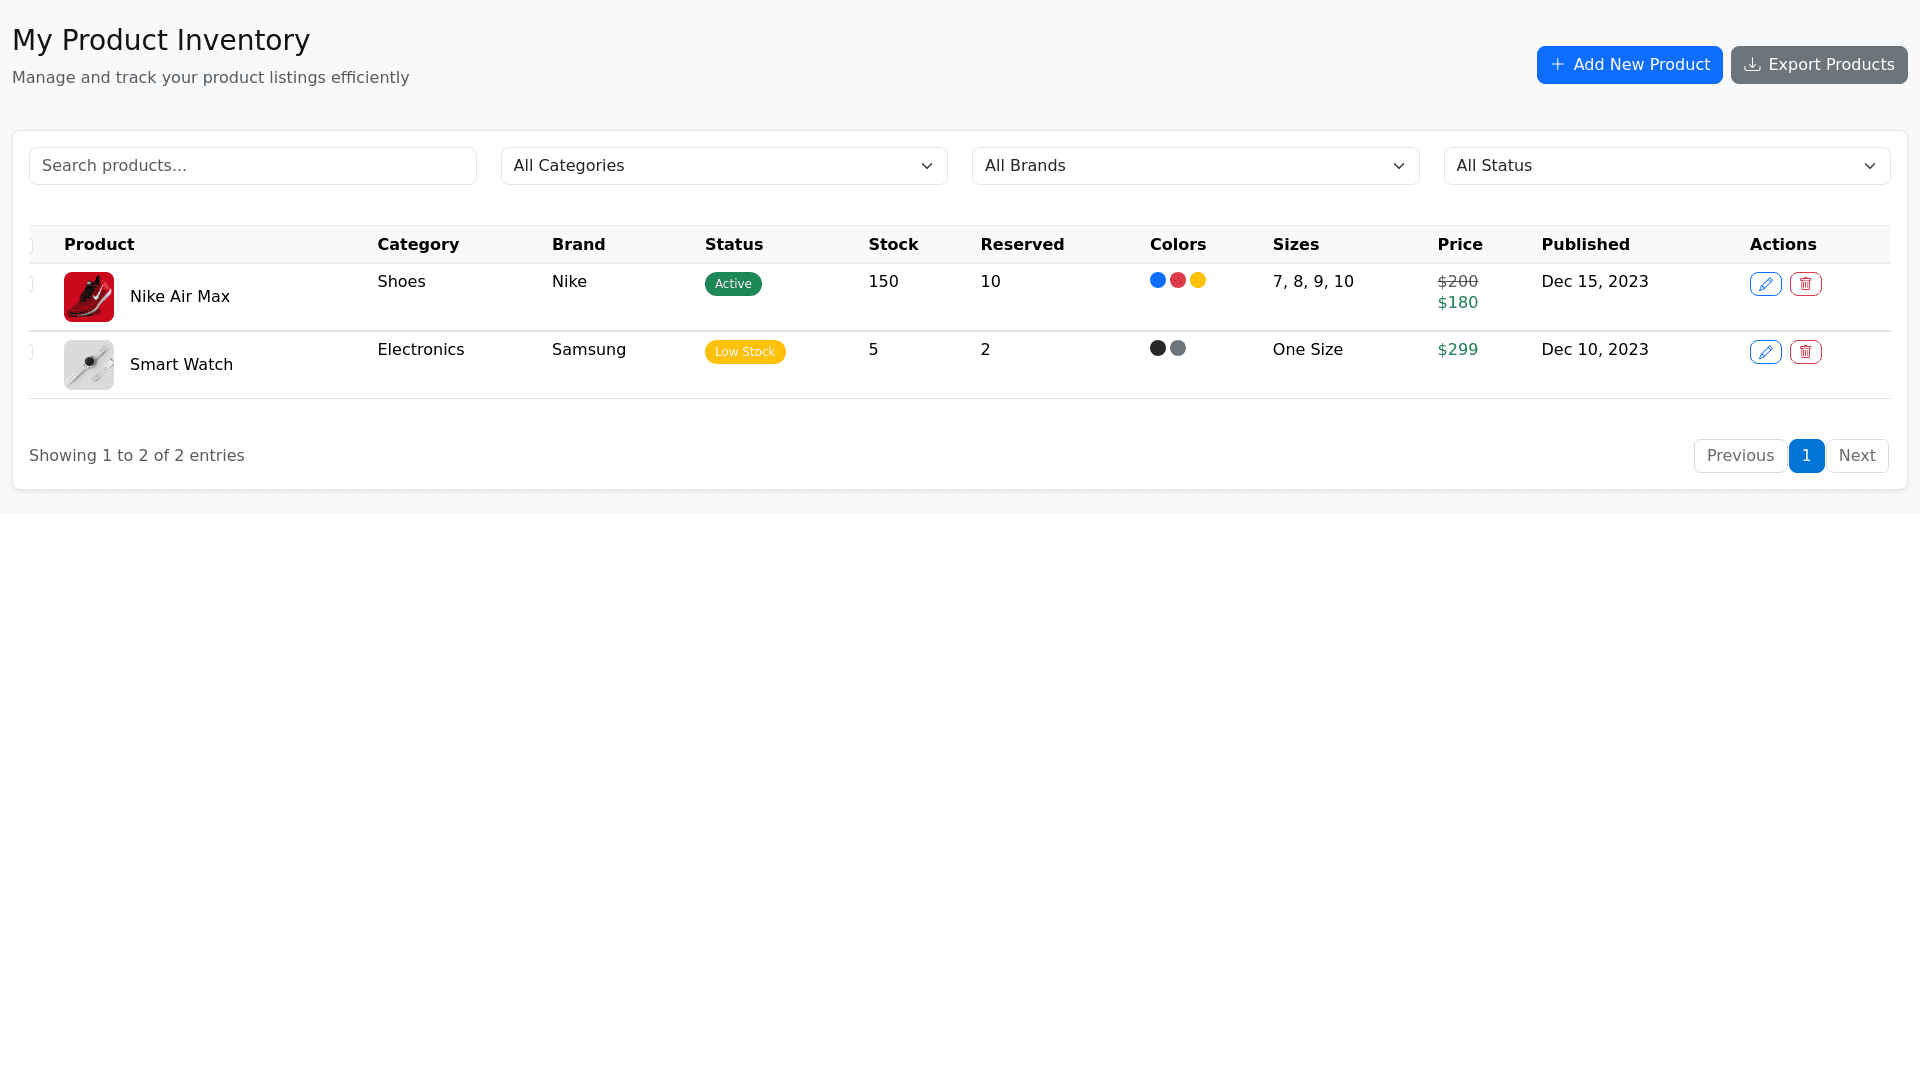Open the All Categories dropdown
Viewport: 1920px width, 1080px height.
(x=724, y=166)
